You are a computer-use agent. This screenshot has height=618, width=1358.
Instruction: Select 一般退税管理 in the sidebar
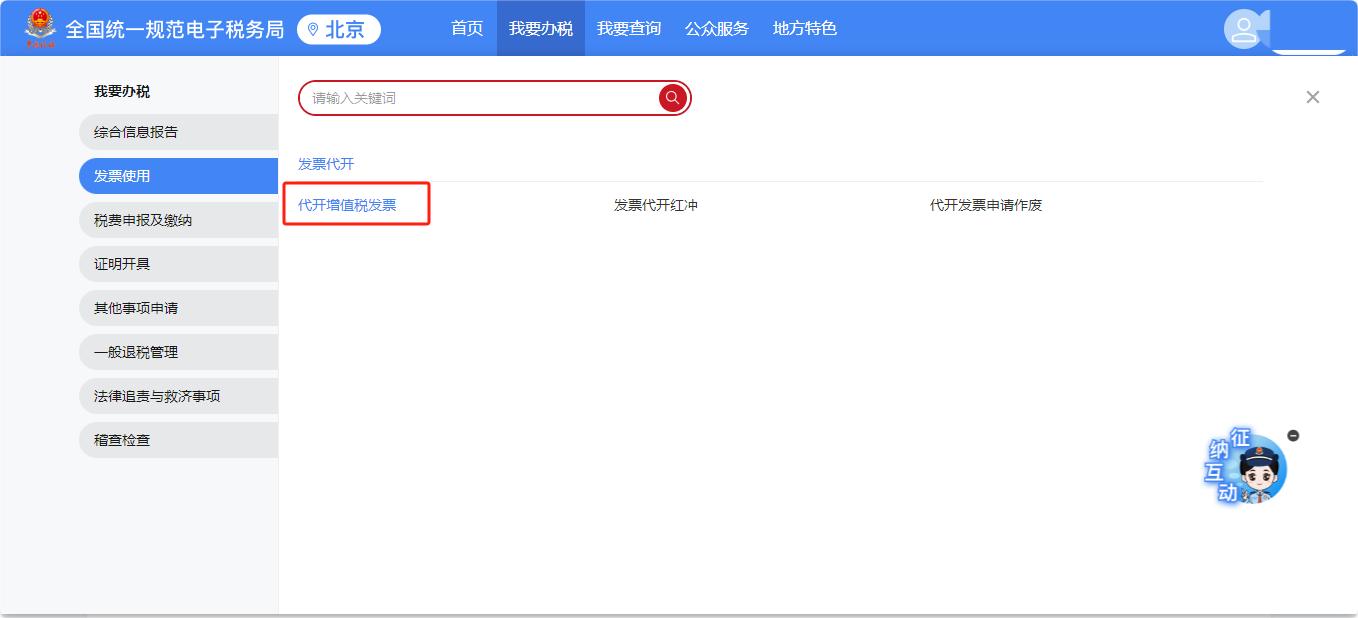[x=136, y=352]
